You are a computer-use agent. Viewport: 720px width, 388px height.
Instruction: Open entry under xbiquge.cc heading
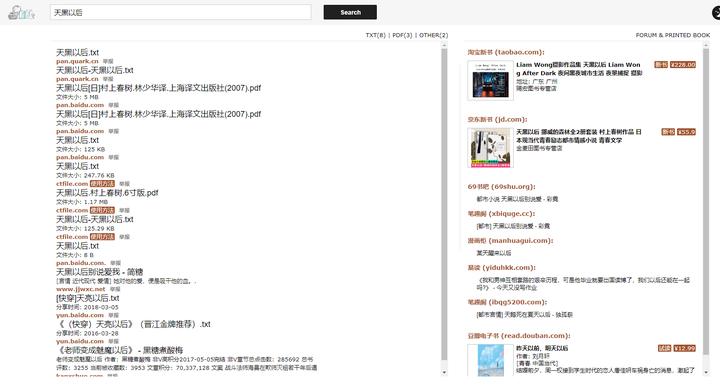click(513, 226)
